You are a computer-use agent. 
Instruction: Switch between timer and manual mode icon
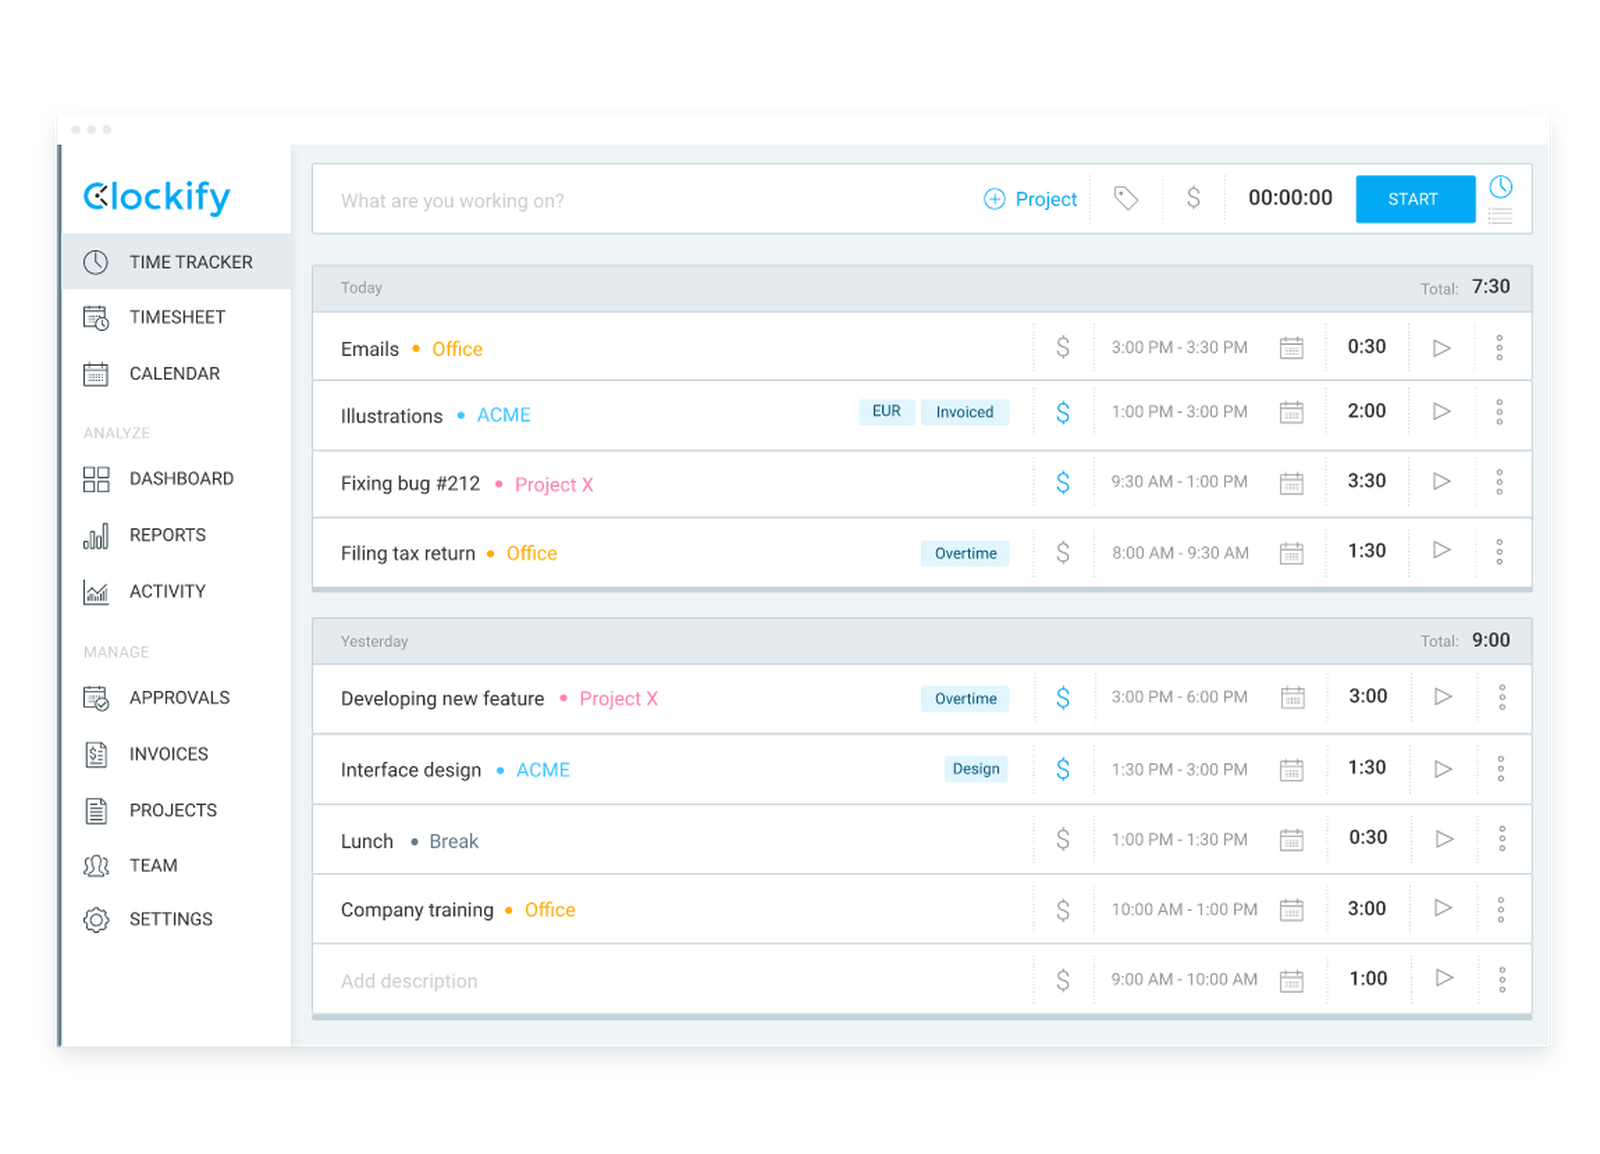tap(1500, 199)
